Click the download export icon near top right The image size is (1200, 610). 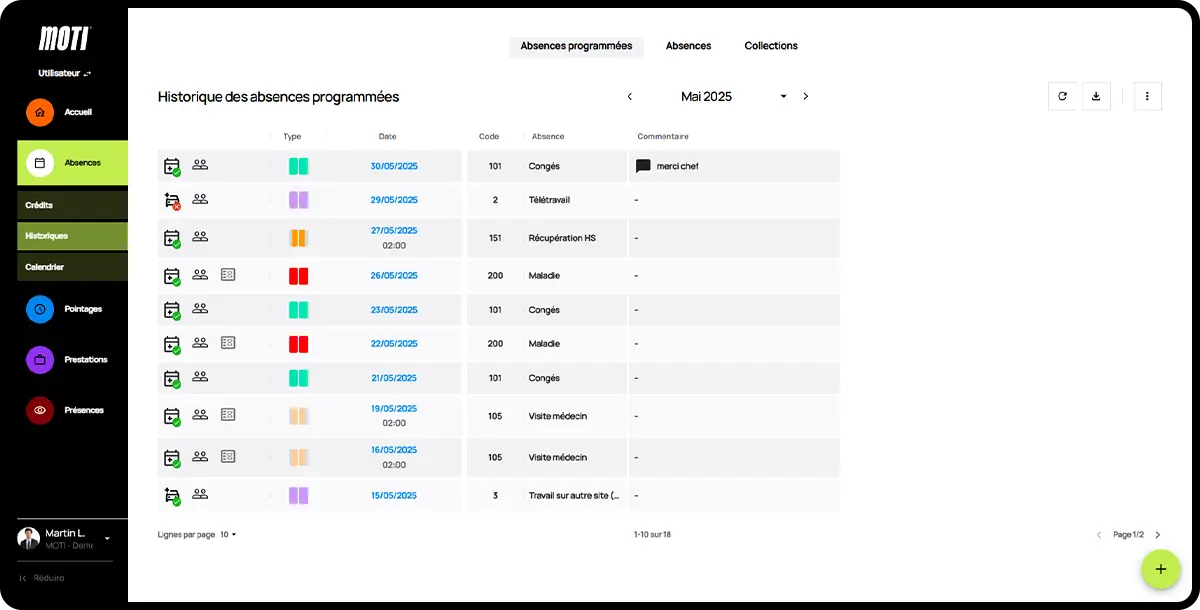[x=1097, y=96]
